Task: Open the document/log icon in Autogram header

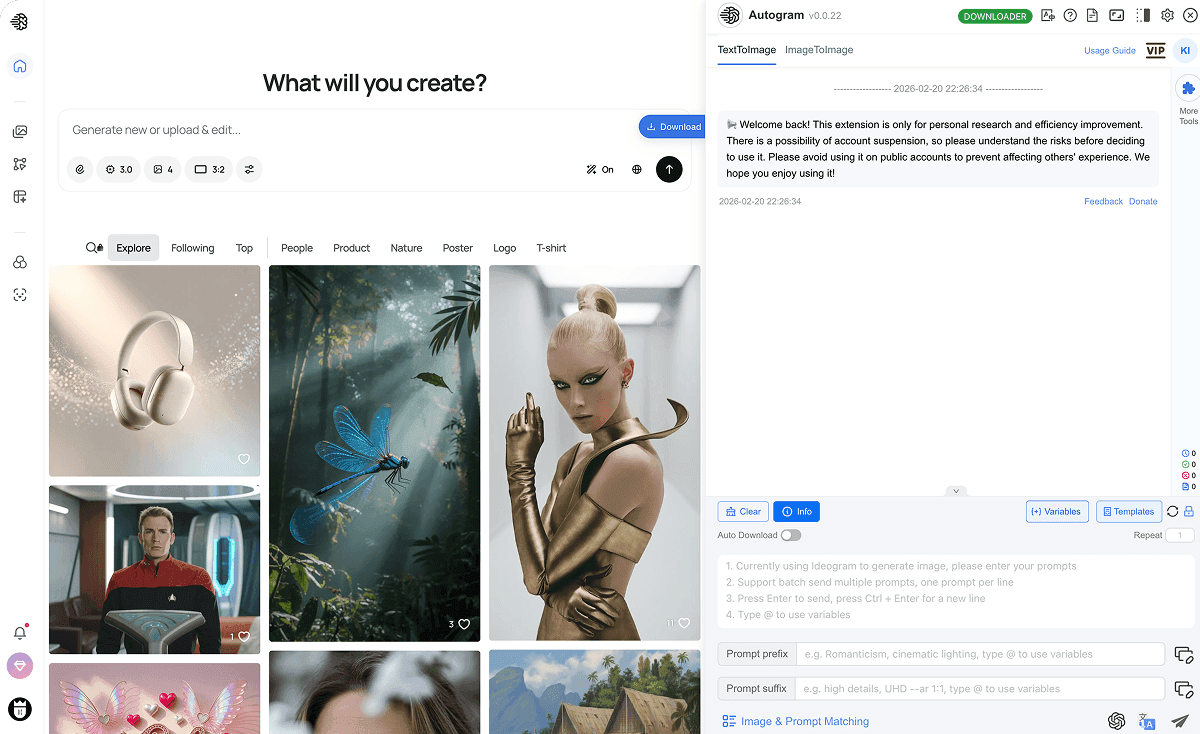Action: (x=1093, y=15)
